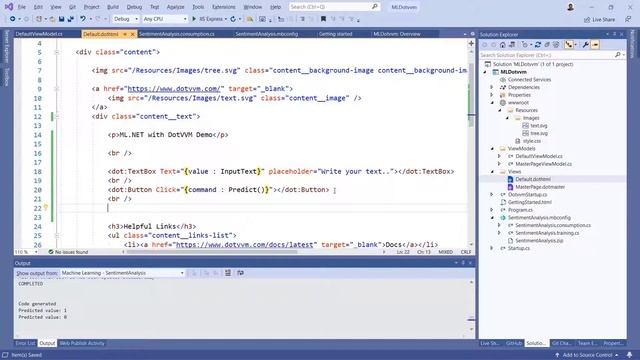Image resolution: width=640 pixels, height=360 pixels.
Task: Open the Any CPU platform dropdown
Action: (x=165, y=19)
